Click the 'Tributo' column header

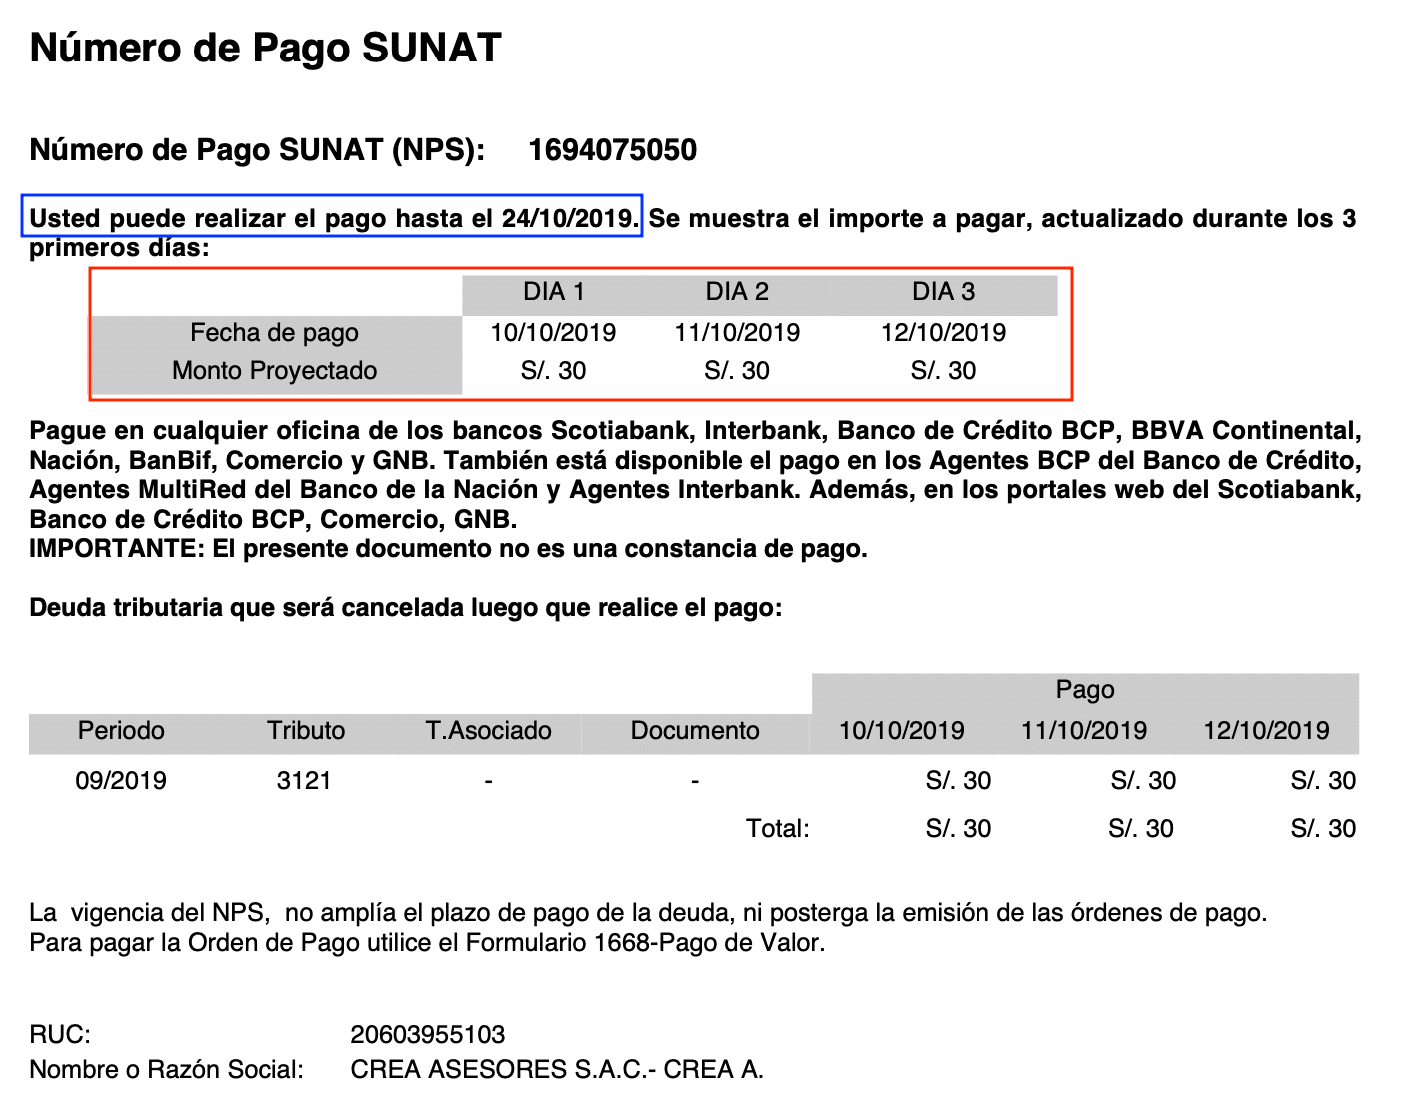306,731
